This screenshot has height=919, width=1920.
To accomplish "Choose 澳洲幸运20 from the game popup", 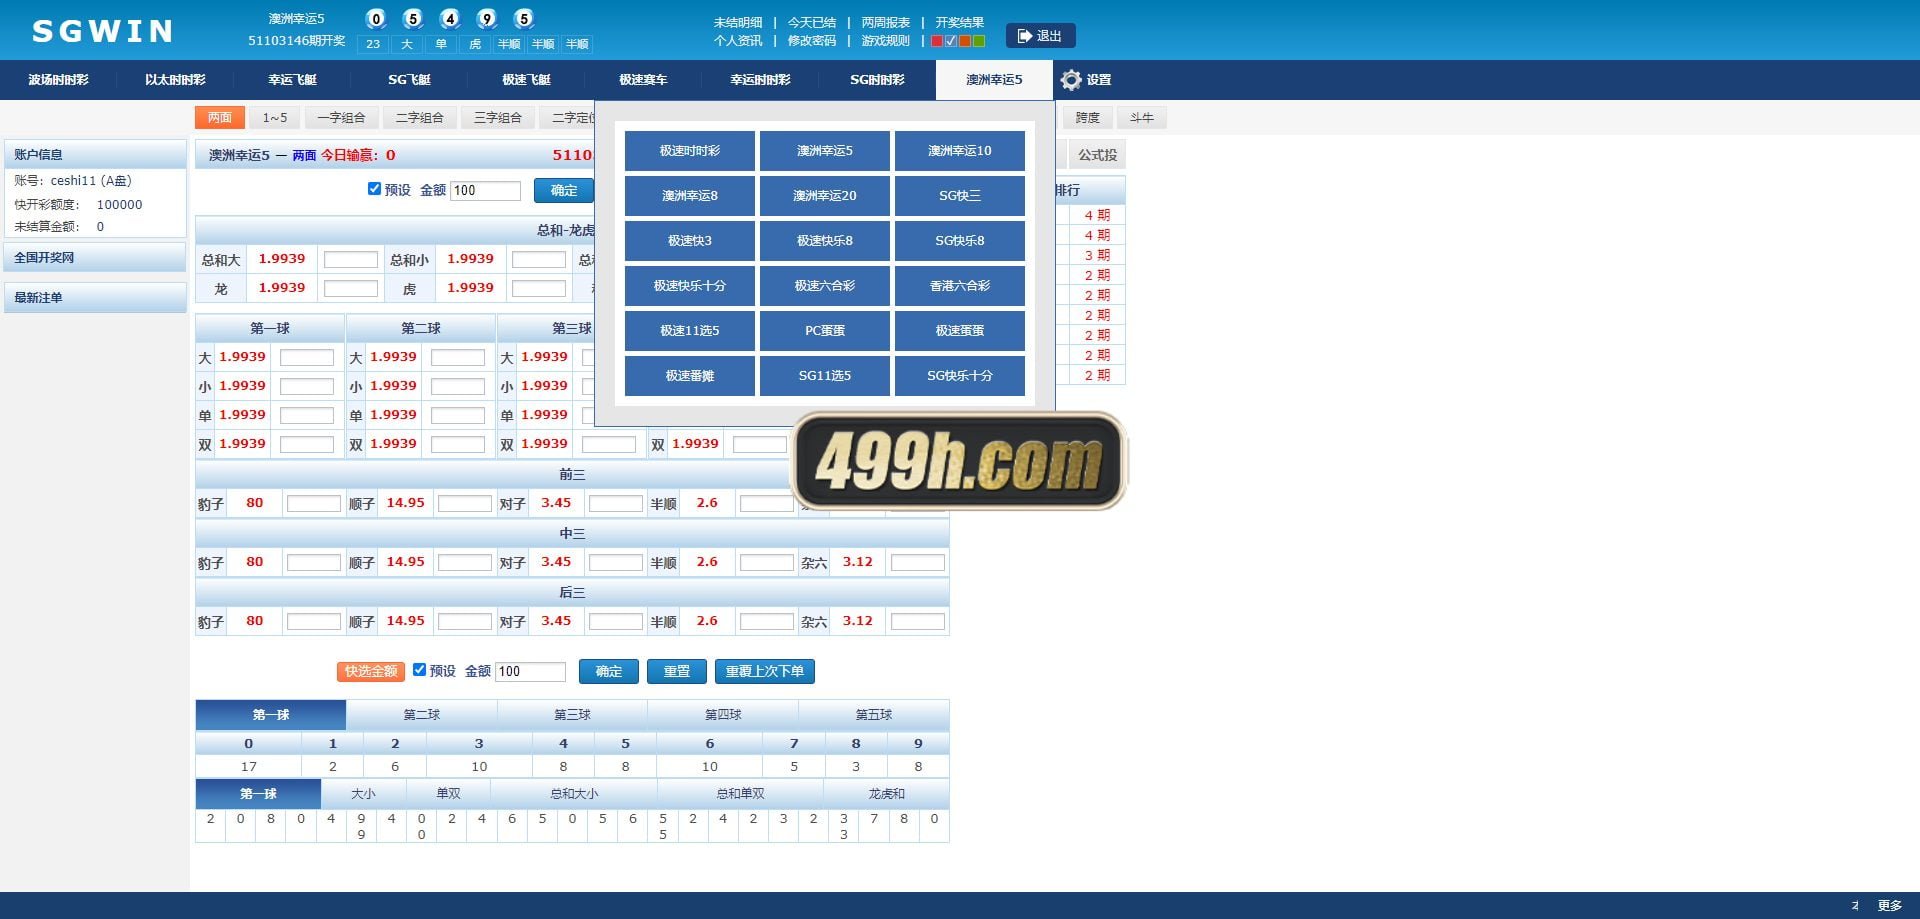I will tap(825, 196).
